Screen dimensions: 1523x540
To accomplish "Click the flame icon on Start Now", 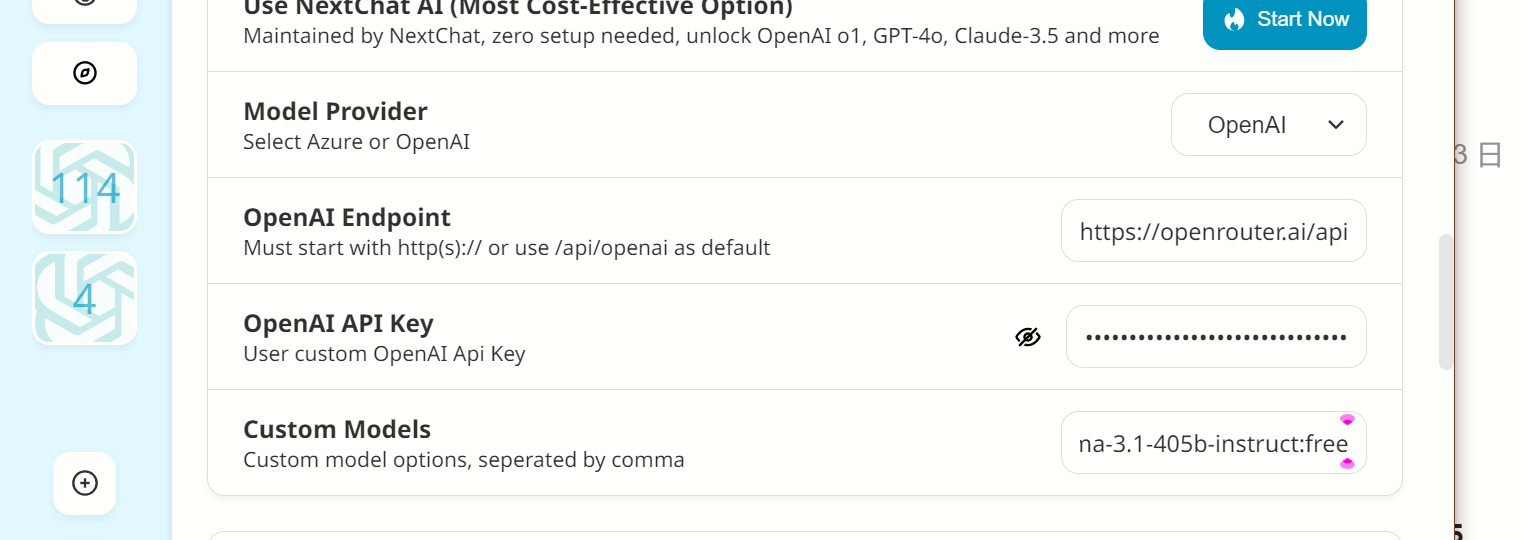I will 1235,19.
